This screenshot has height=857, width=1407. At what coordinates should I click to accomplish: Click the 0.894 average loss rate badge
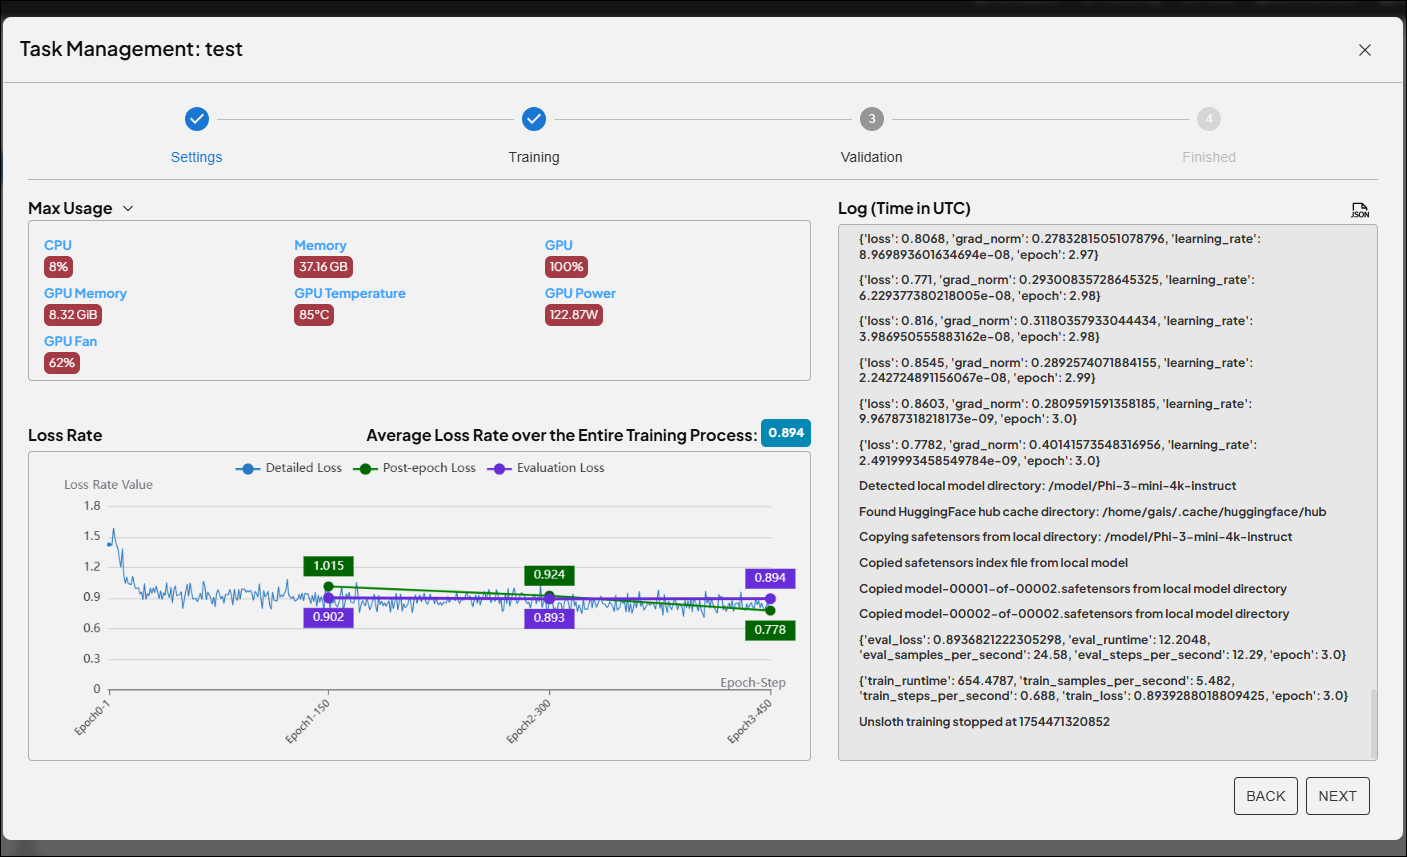coord(785,433)
